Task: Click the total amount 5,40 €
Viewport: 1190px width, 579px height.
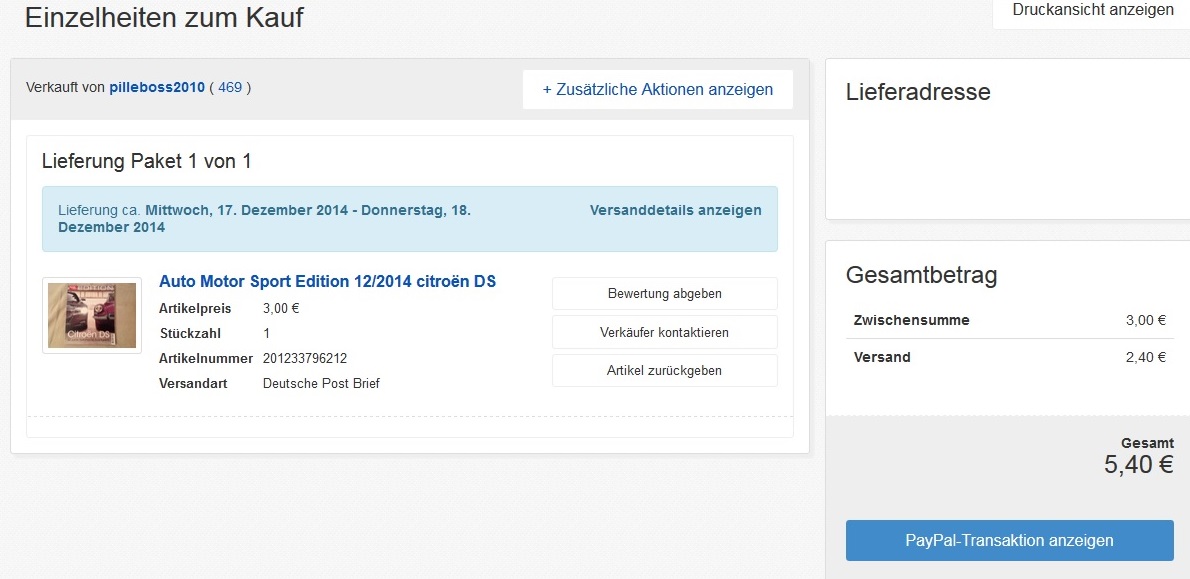Action: click(x=1138, y=465)
